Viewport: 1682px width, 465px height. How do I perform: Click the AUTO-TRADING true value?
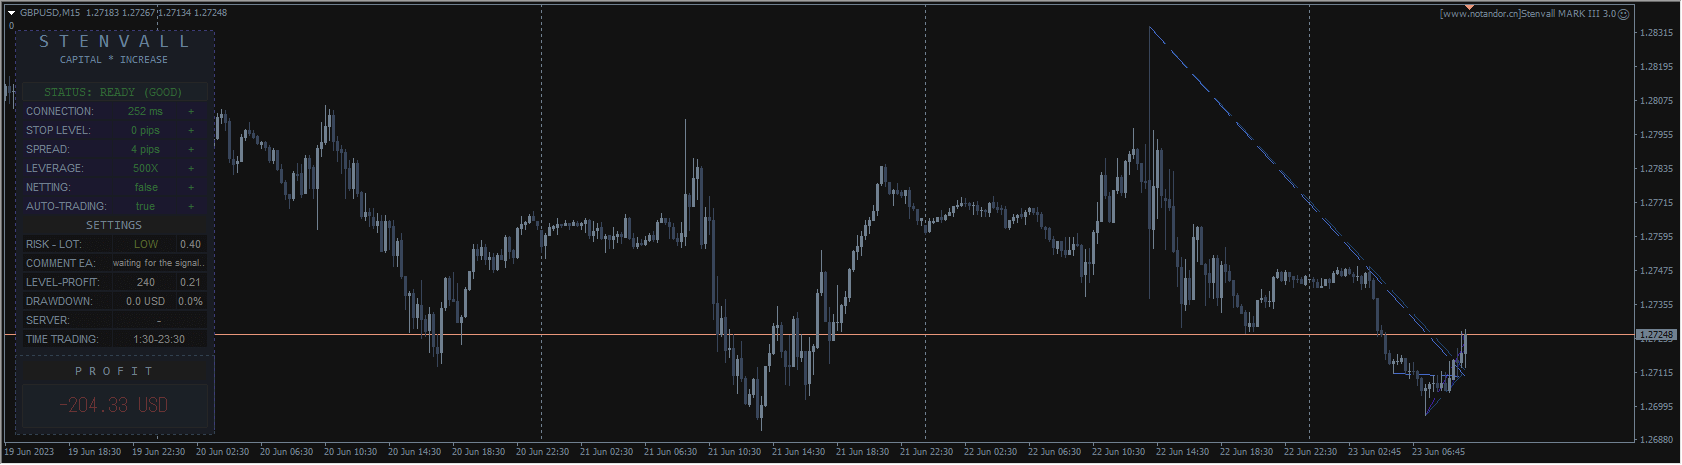[146, 207]
